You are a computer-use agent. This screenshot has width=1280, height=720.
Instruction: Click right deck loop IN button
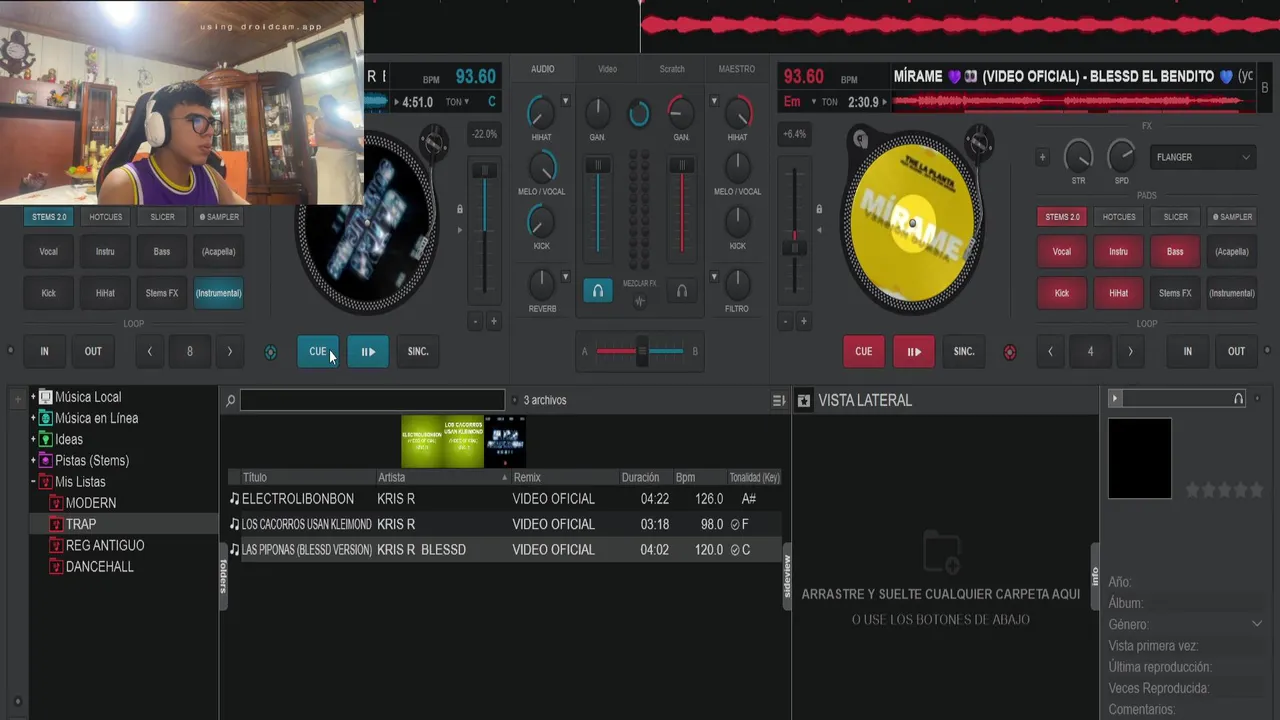pyautogui.click(x=1188, y=351)
